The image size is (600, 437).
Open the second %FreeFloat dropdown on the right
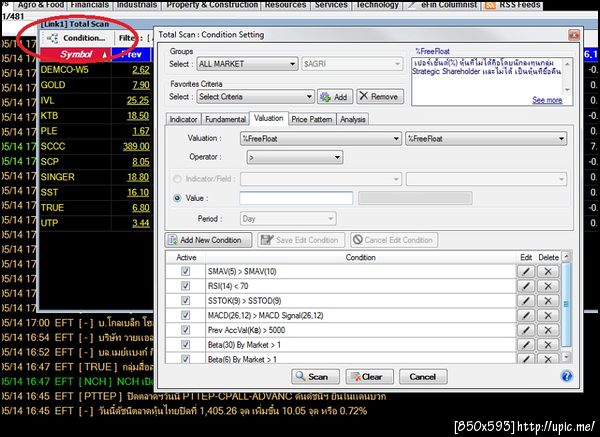[486, 139]
